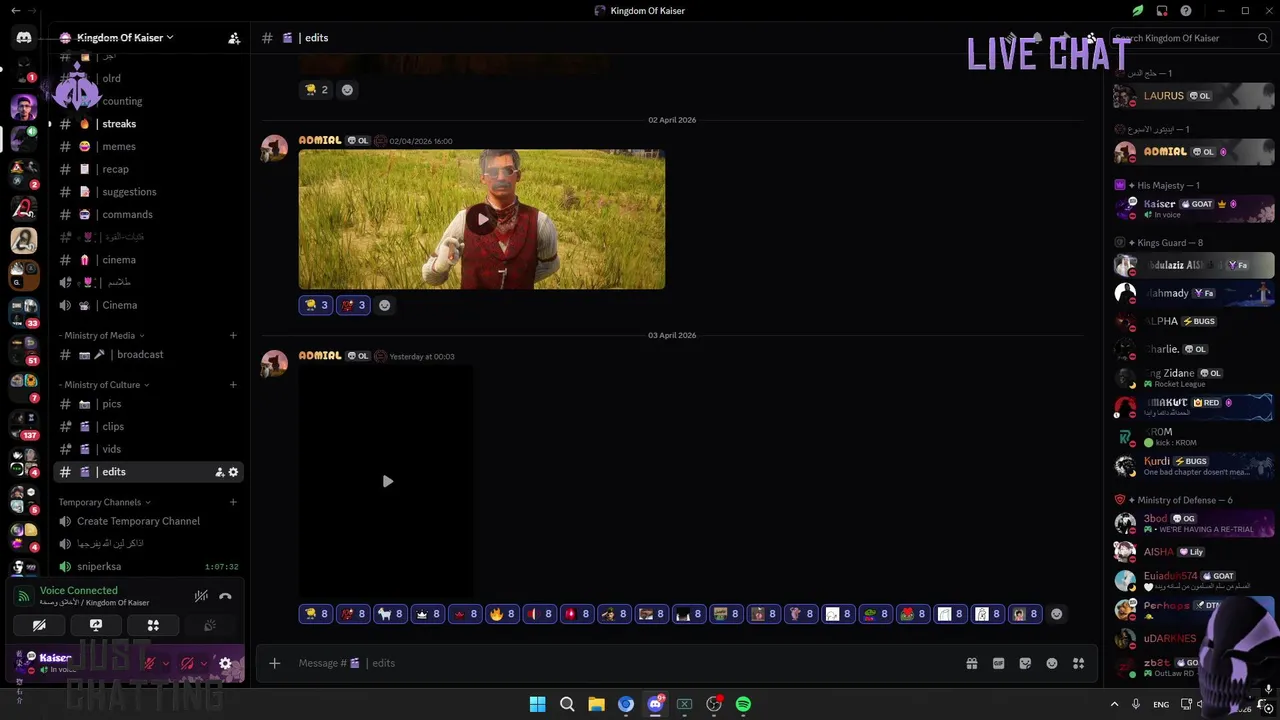1280x720 pixels.
Task: Open voice activities launcher button
Action: pos(153,625)
